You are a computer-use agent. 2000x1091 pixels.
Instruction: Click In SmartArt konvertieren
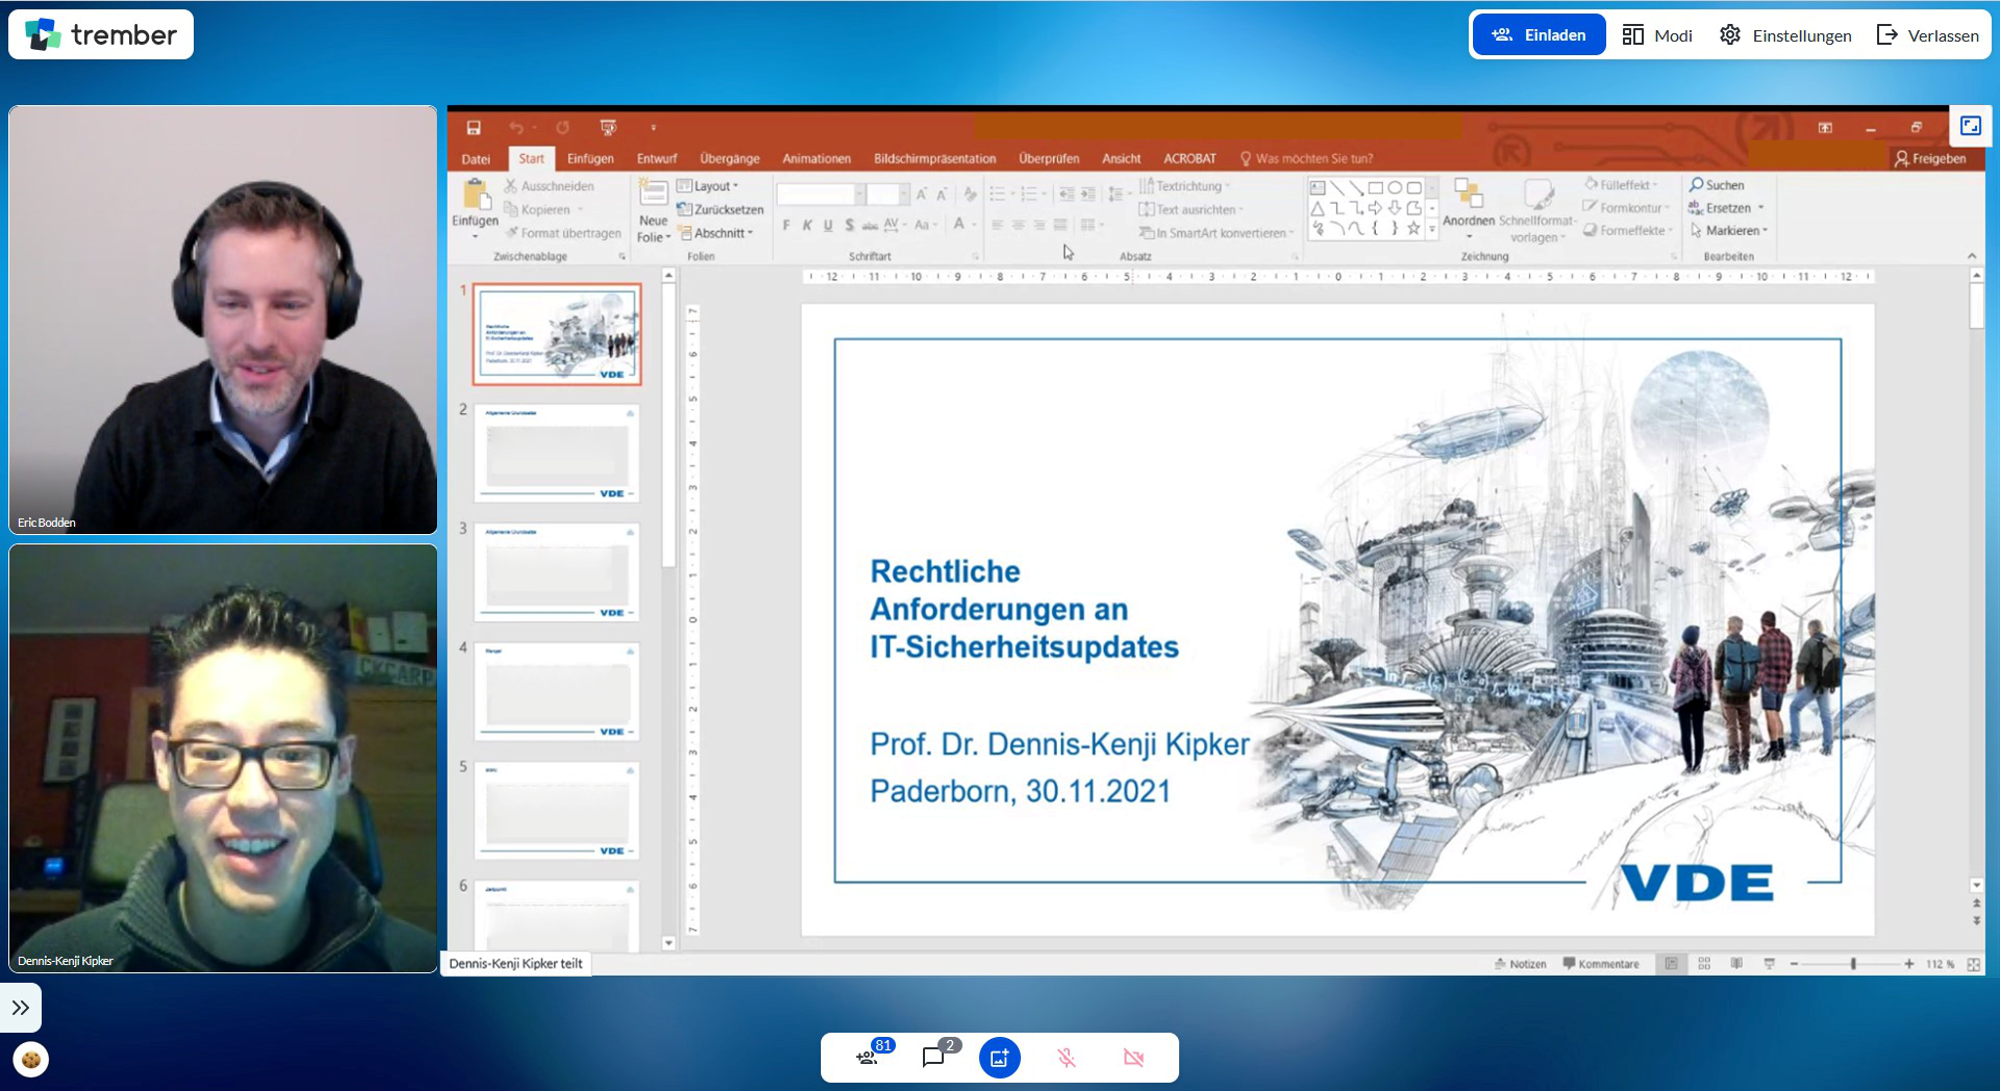(1216, 233)
